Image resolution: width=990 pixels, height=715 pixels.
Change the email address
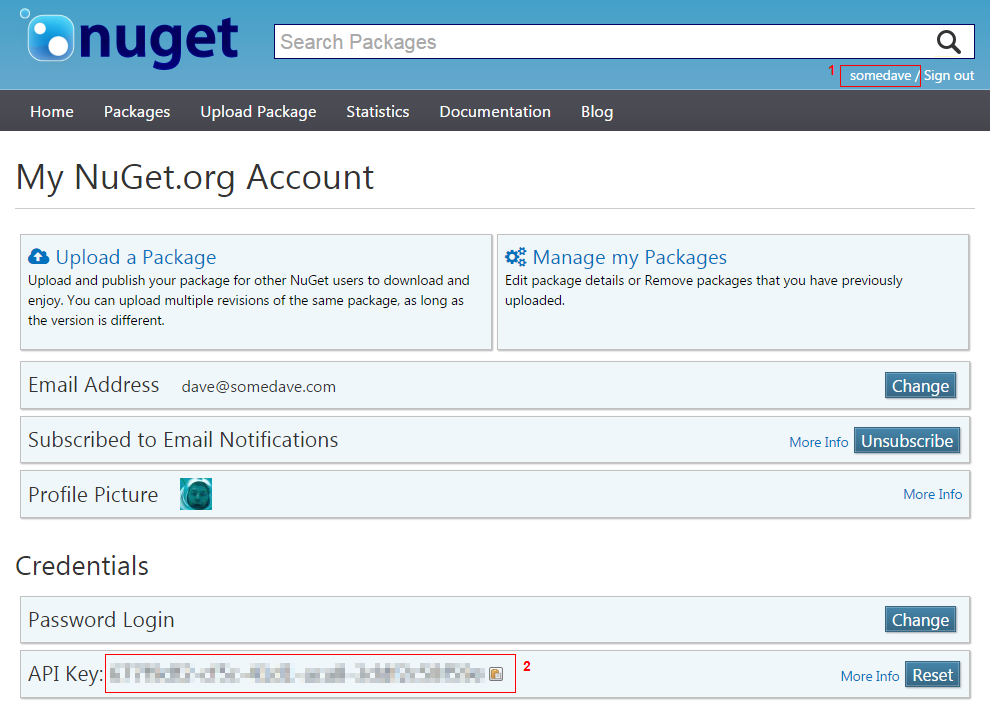[920, 386]
